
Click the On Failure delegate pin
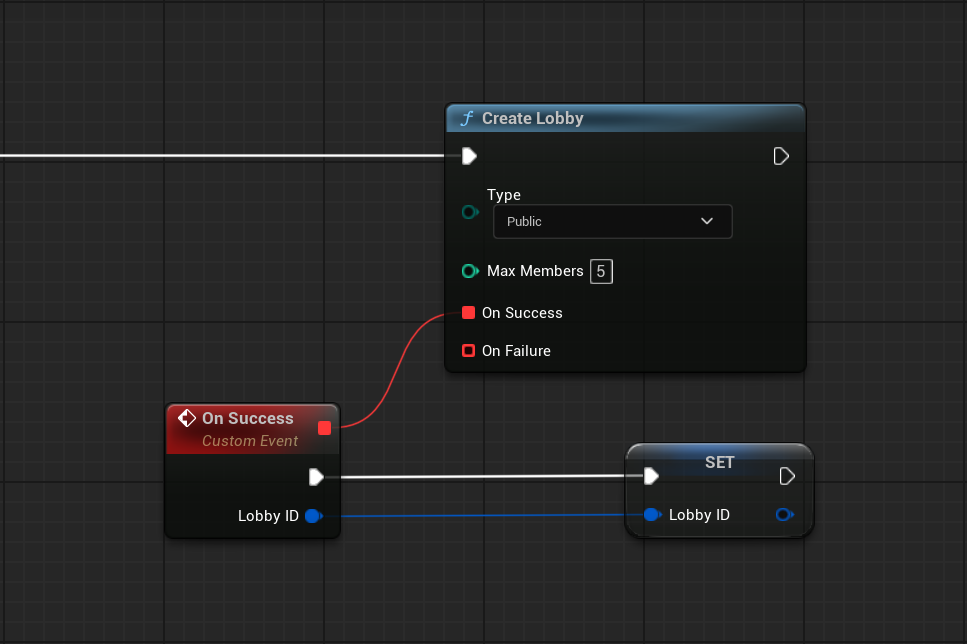[x=469, y=351]
